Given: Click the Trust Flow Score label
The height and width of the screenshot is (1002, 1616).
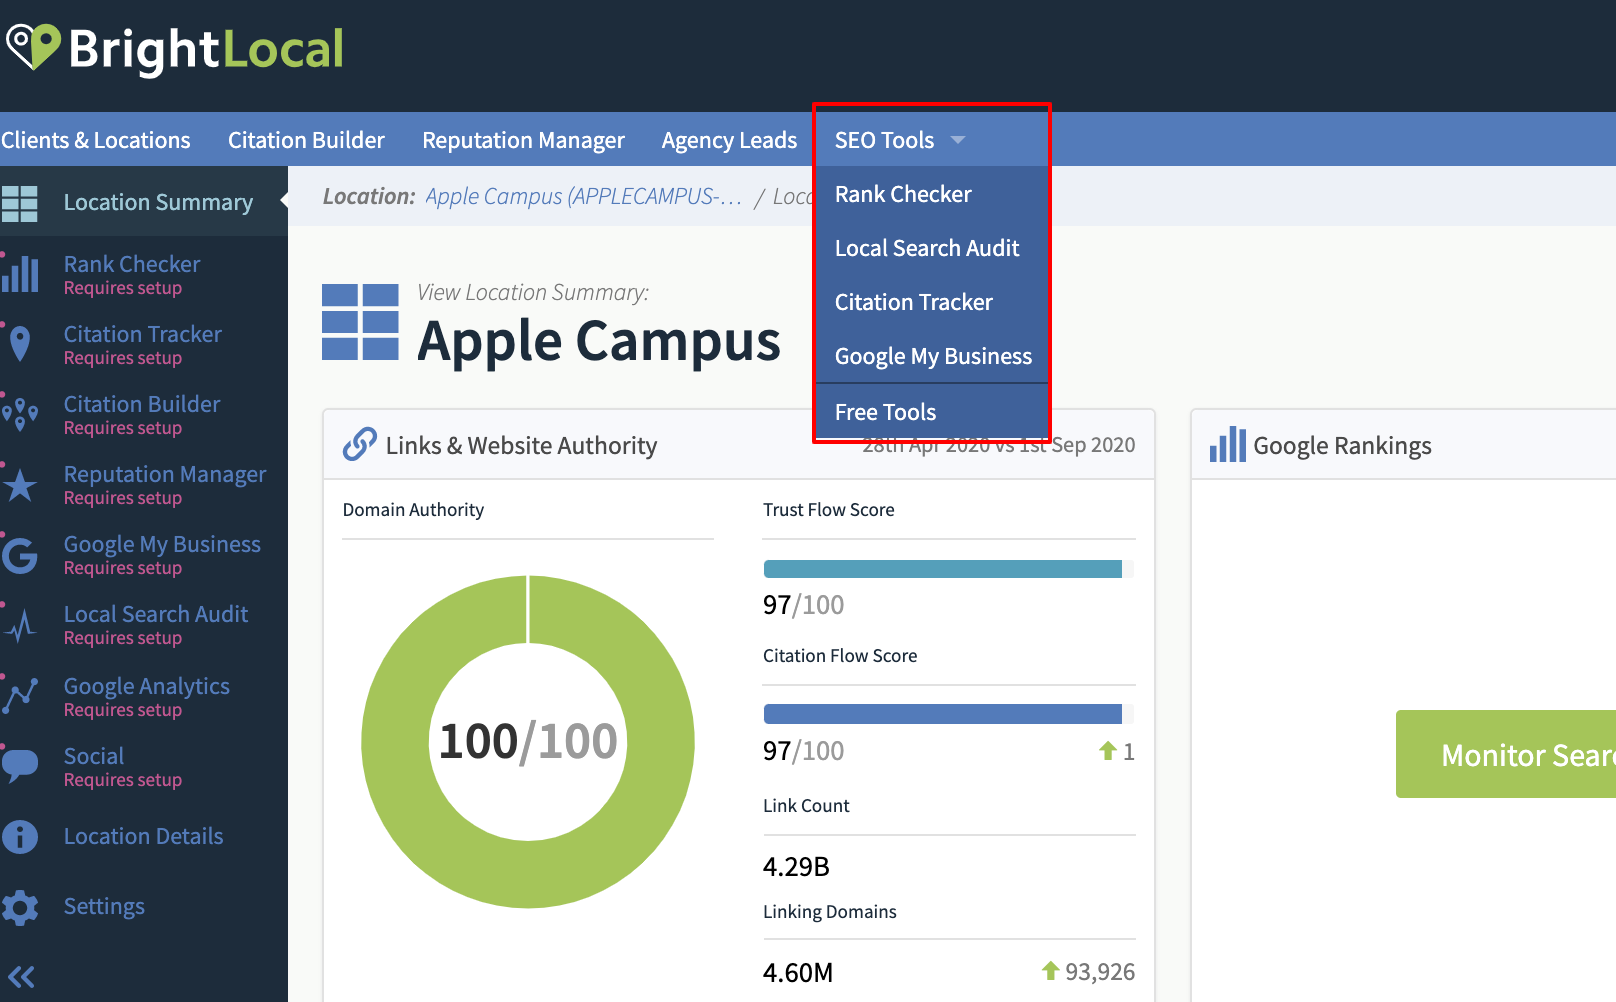Looking at the screenshot, I should [x=828, y=509].
